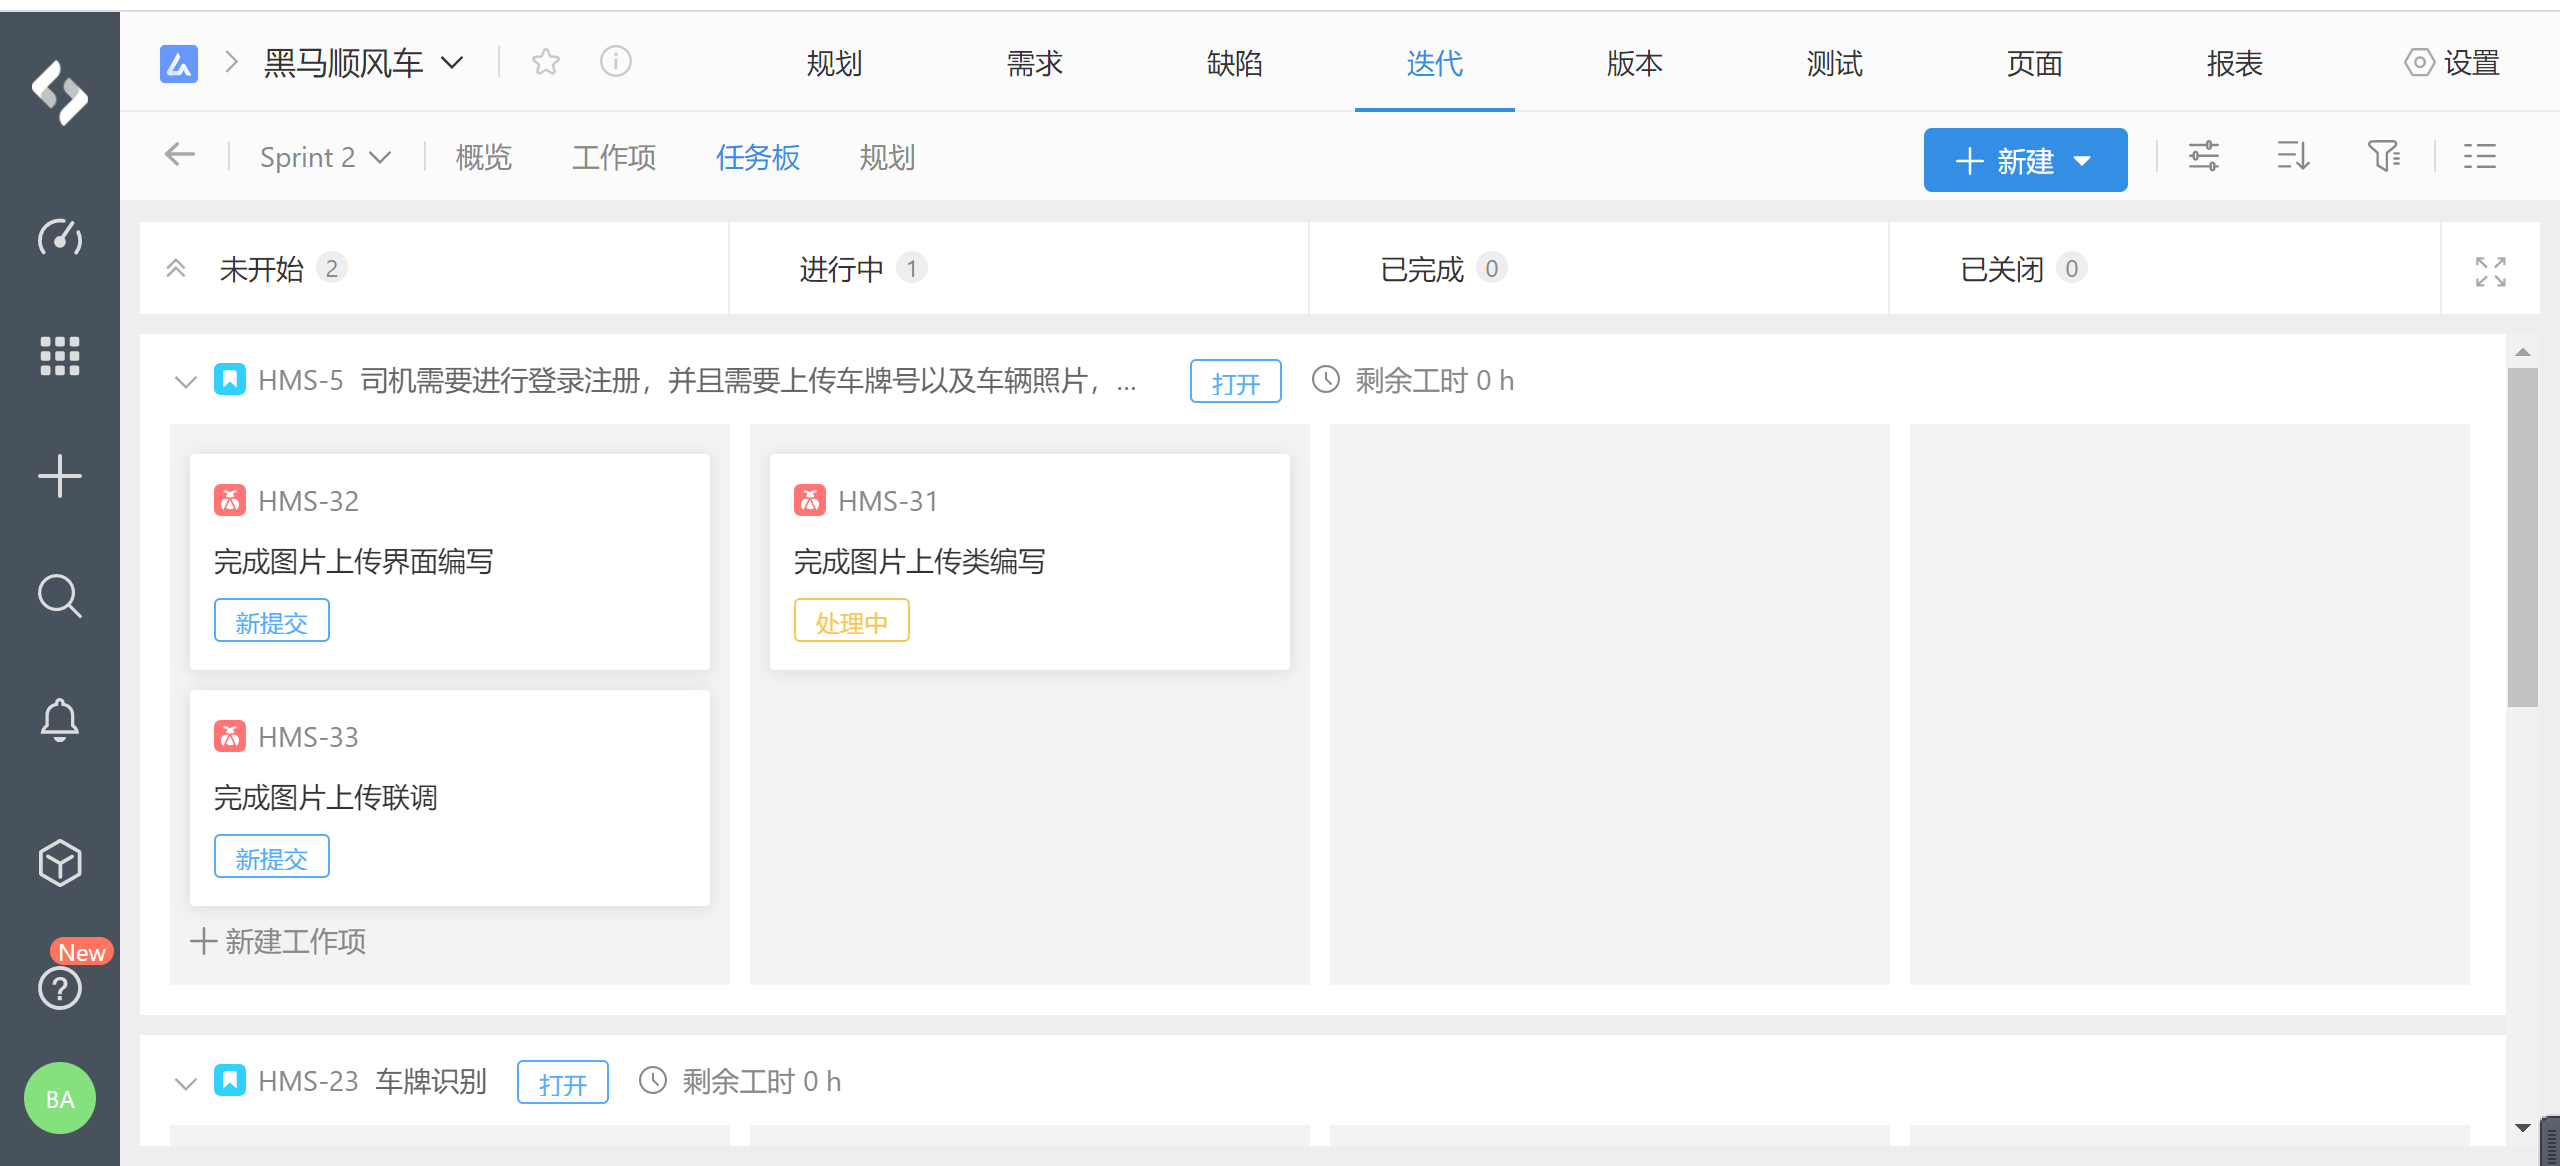Open the dashboard gauge icon in sidebar

(60, 237)
